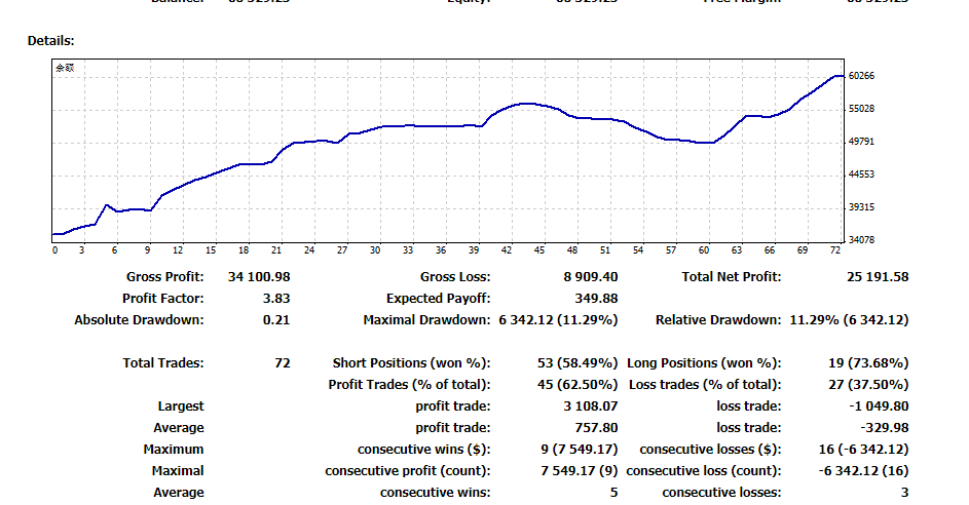Click the 34078 value on chart axis
The image size is (969, 505).
click(861, 240)
